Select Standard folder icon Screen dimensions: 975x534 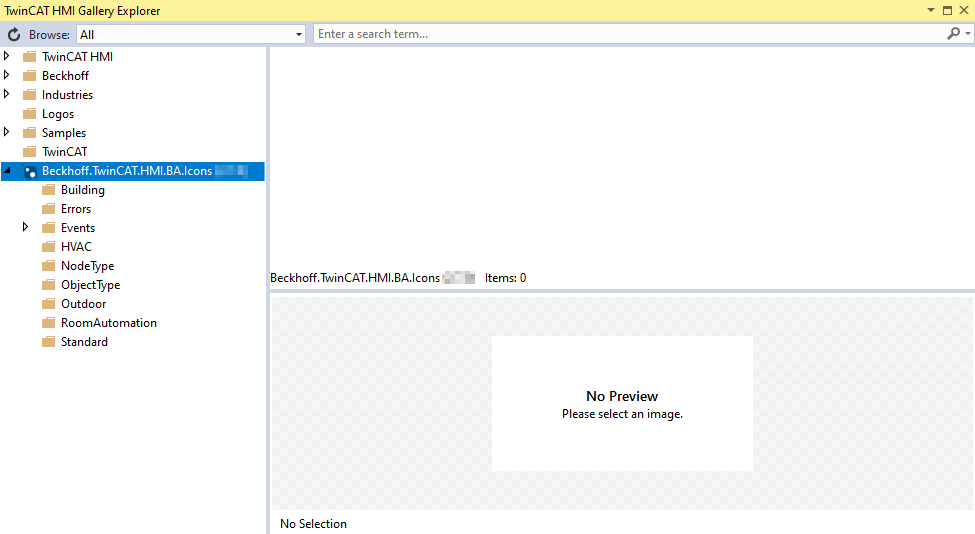49,342
